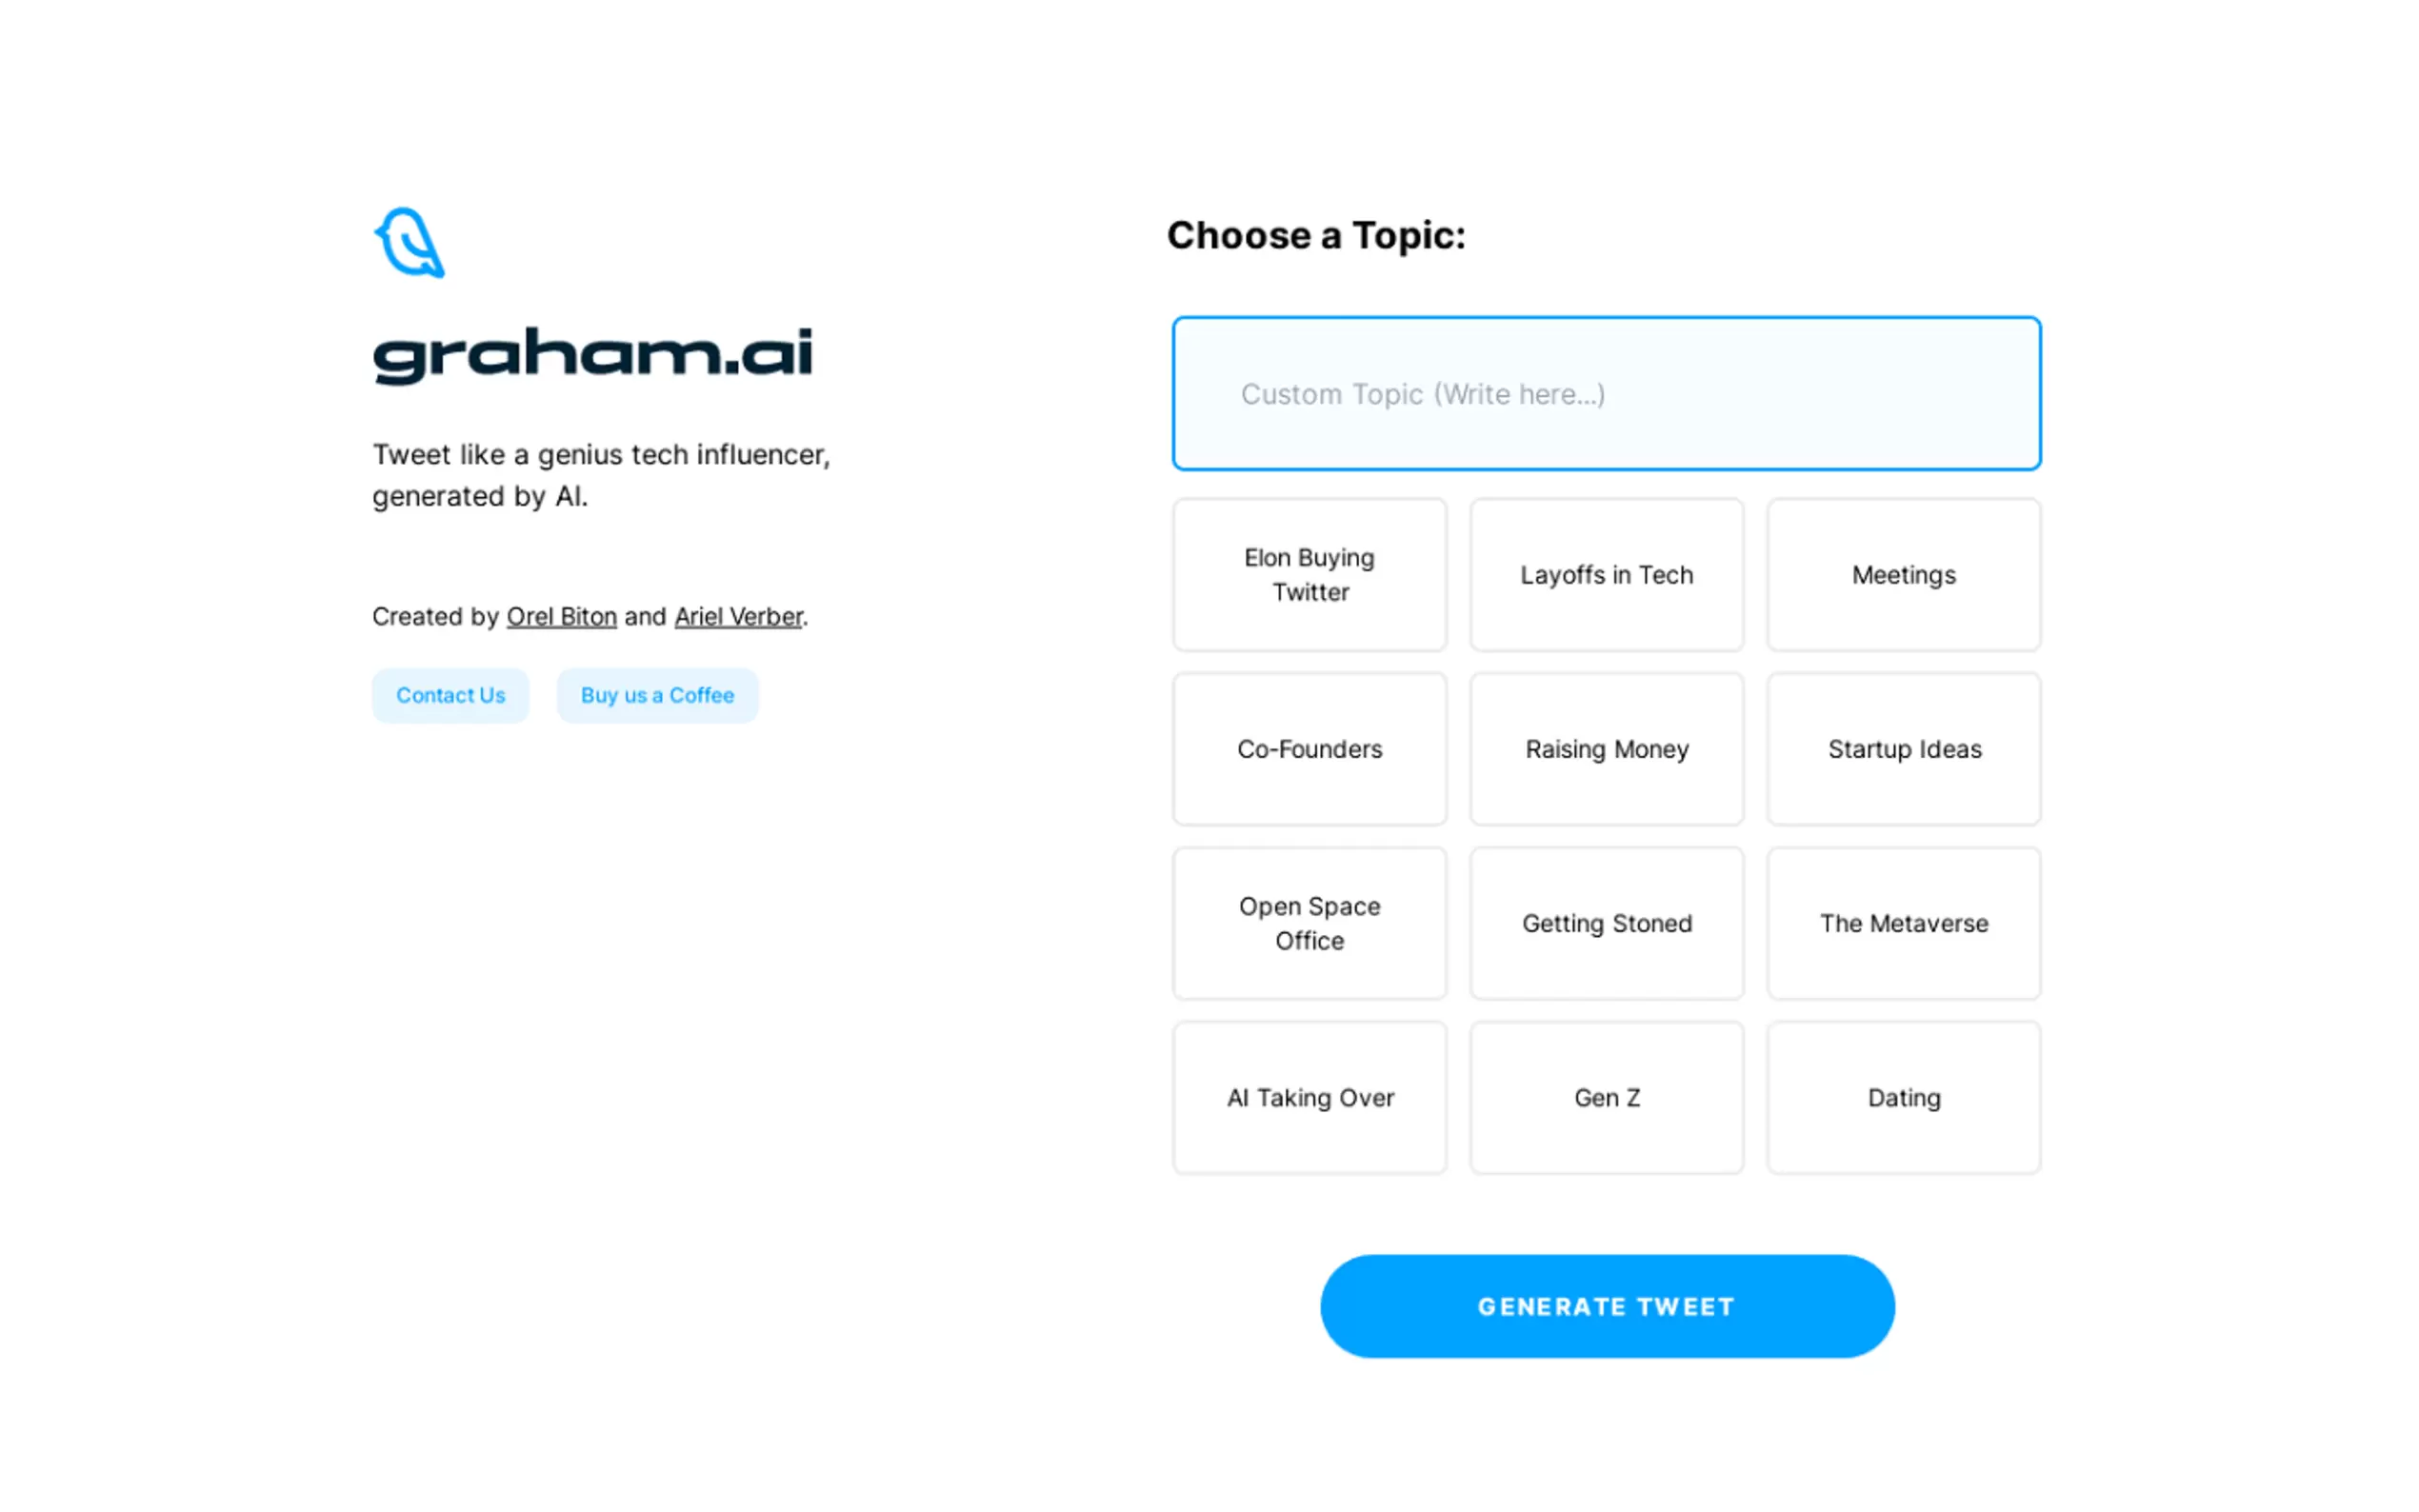
Task: Select the Elon Buying Twitter topic
Action: point(1308,575)
